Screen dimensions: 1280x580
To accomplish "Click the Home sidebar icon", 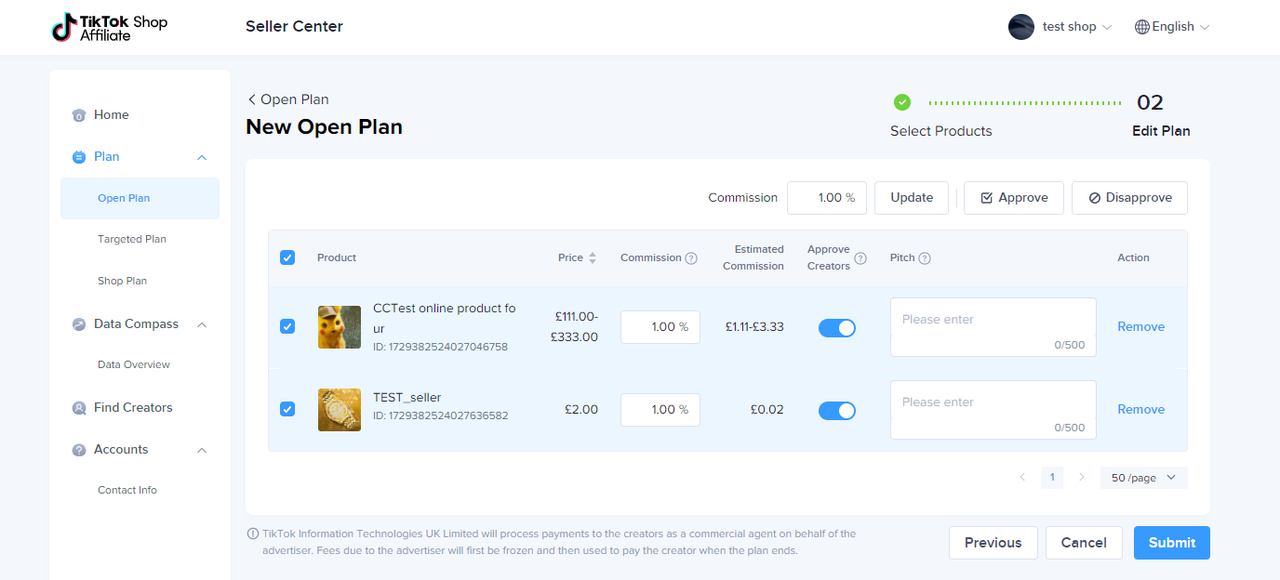I will pyautogui.click(x=79, y=115).
